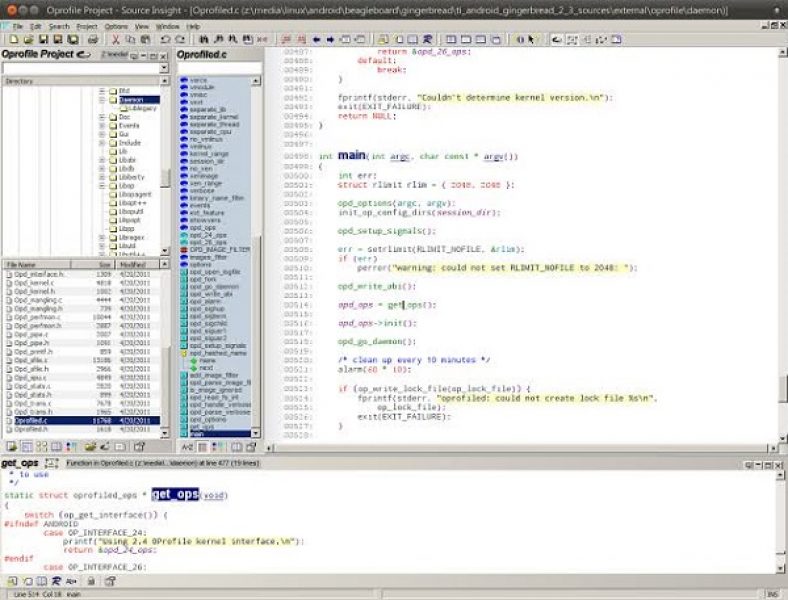Image resolution: width=788 pixels, height=600 pixels.
Task: Open the project file name dropdown
Action: click(165, 69)
